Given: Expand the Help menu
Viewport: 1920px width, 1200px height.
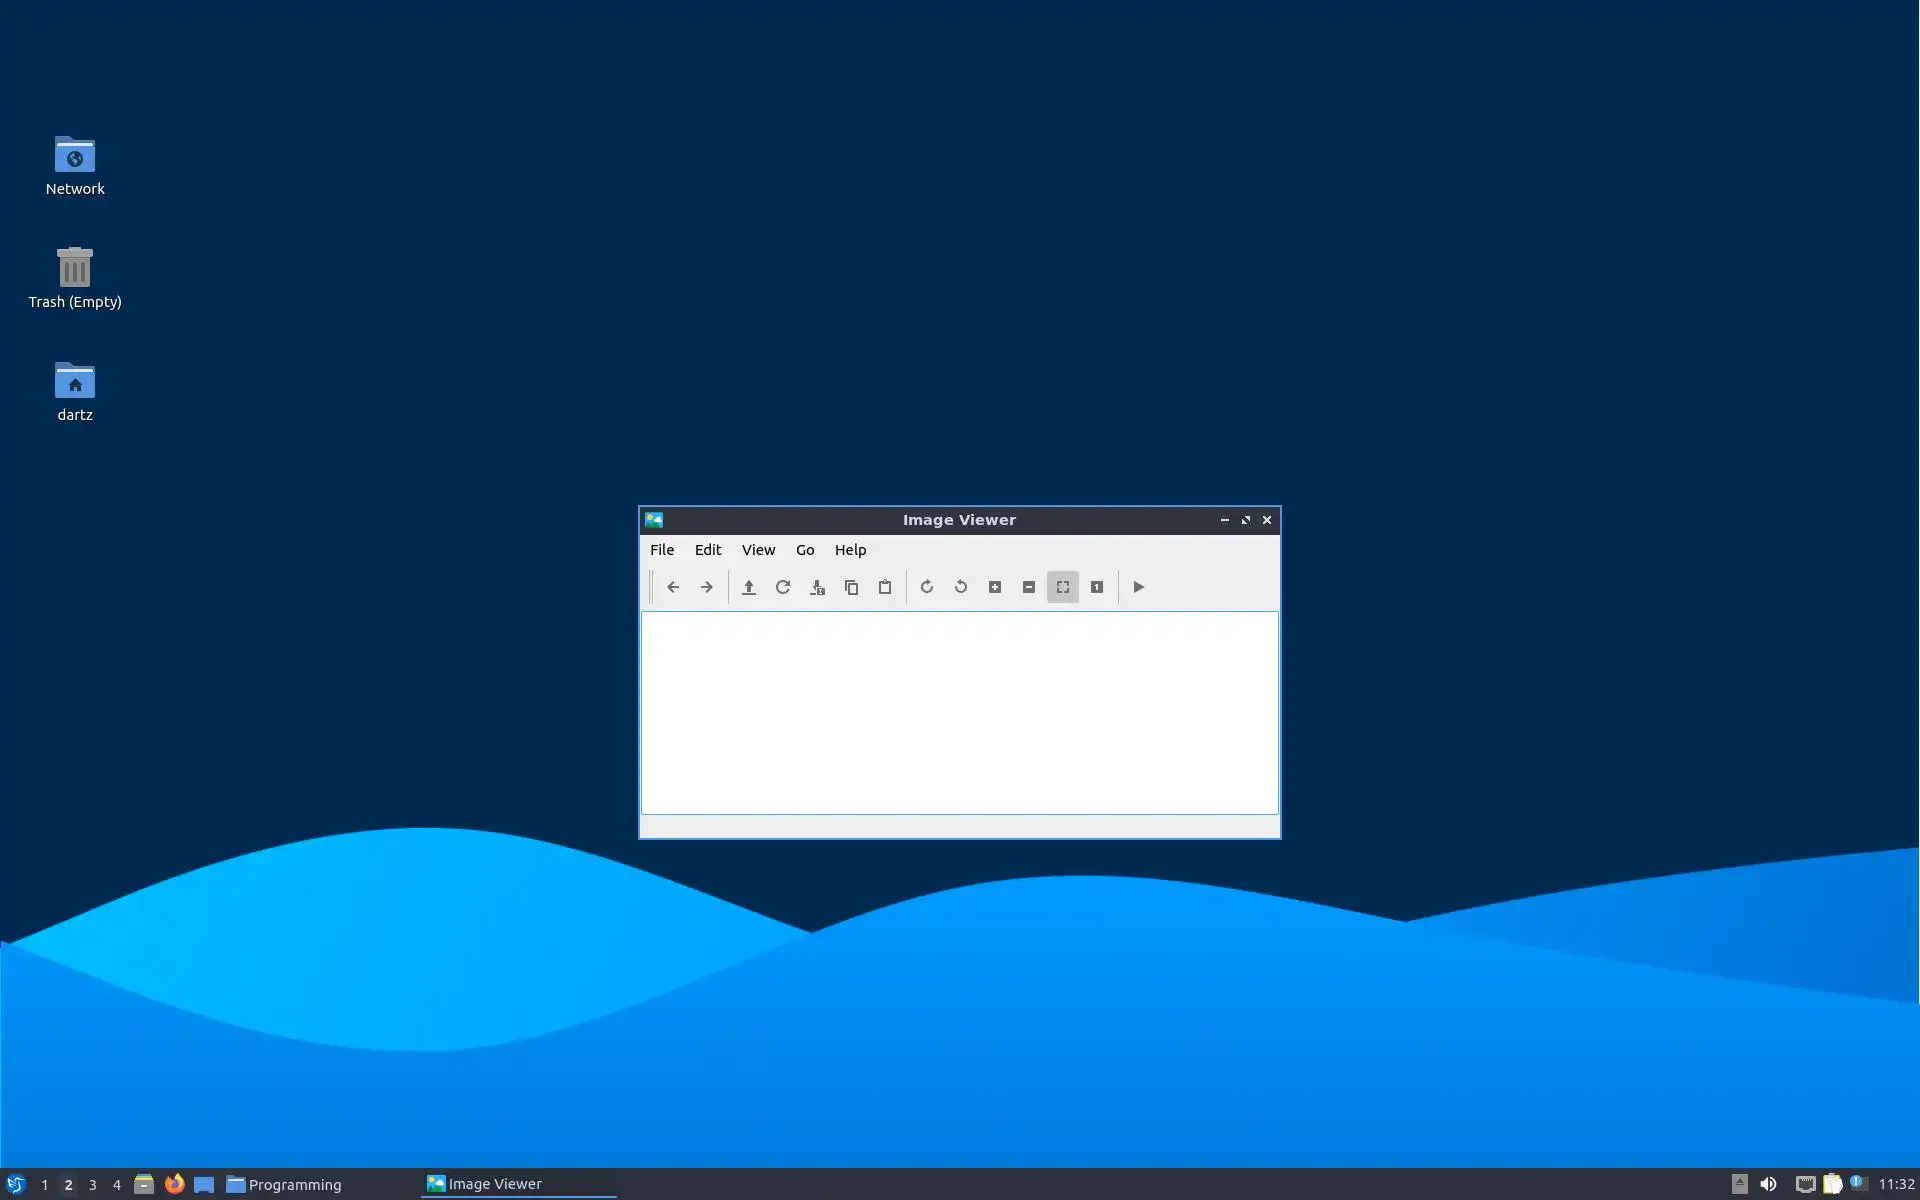Looking at the screenshot, I should click(850, 550).
